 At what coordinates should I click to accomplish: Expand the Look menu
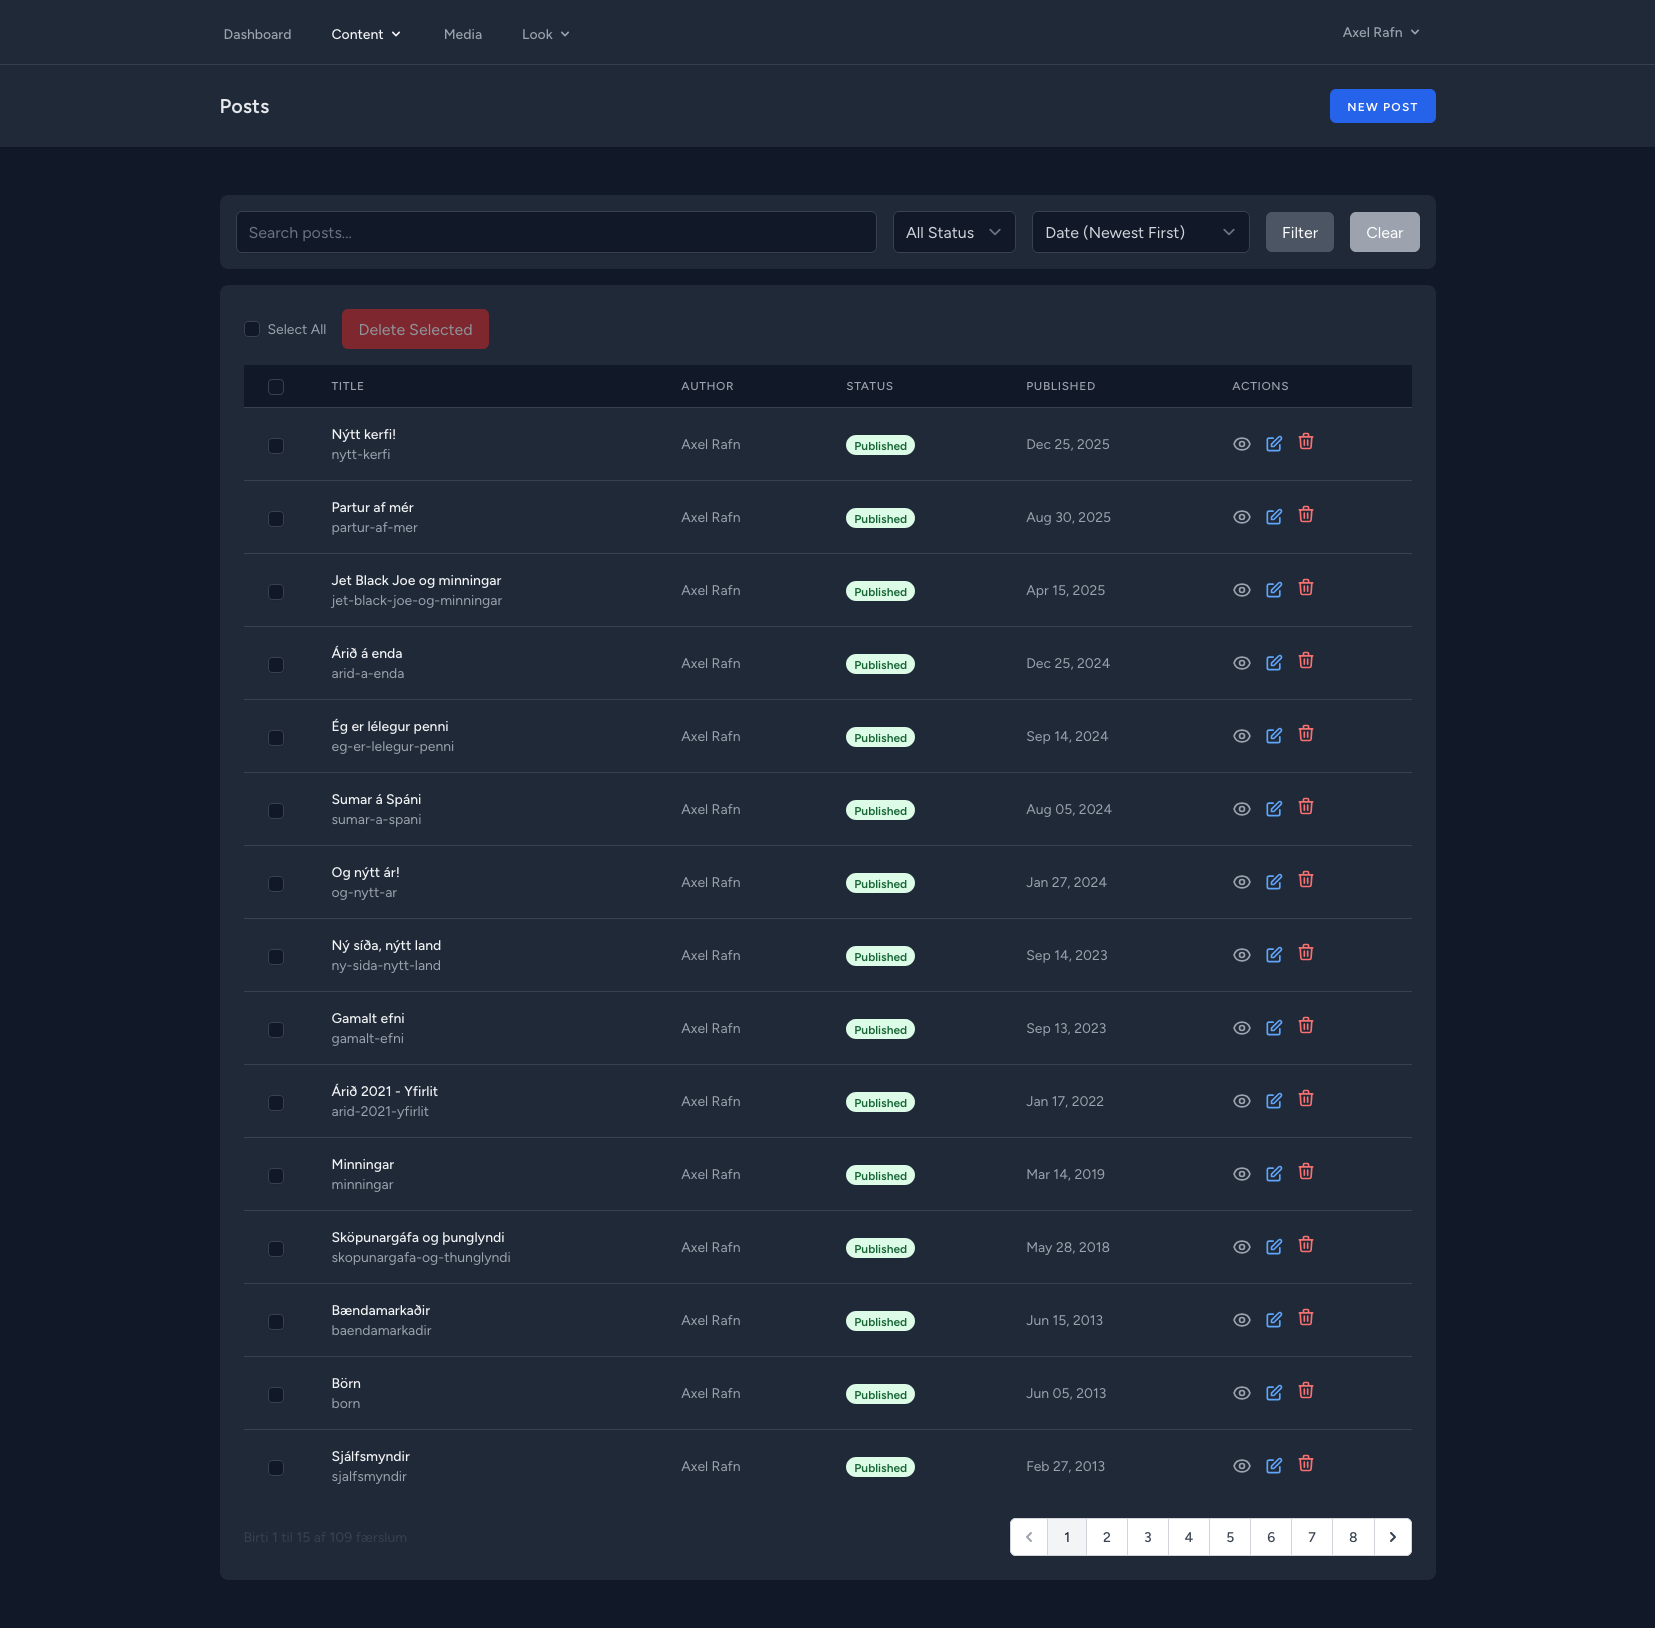545,34
